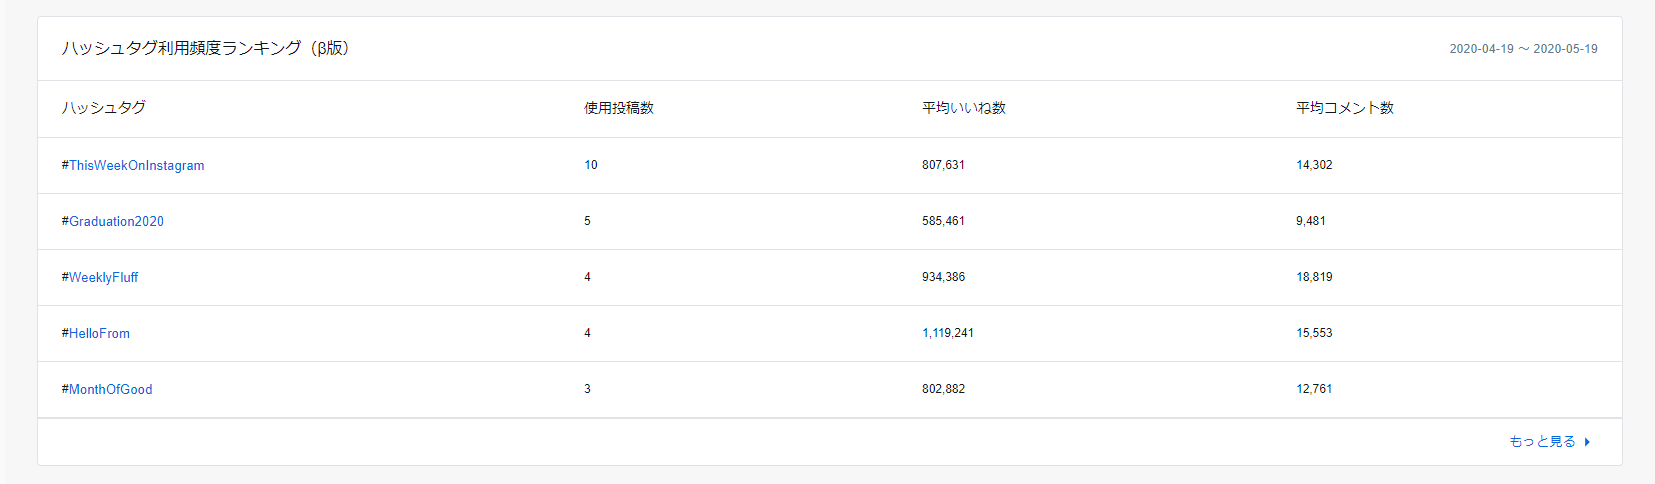Click the ハッシュタグ利用頻度ランキング title

tap(206, 48)
